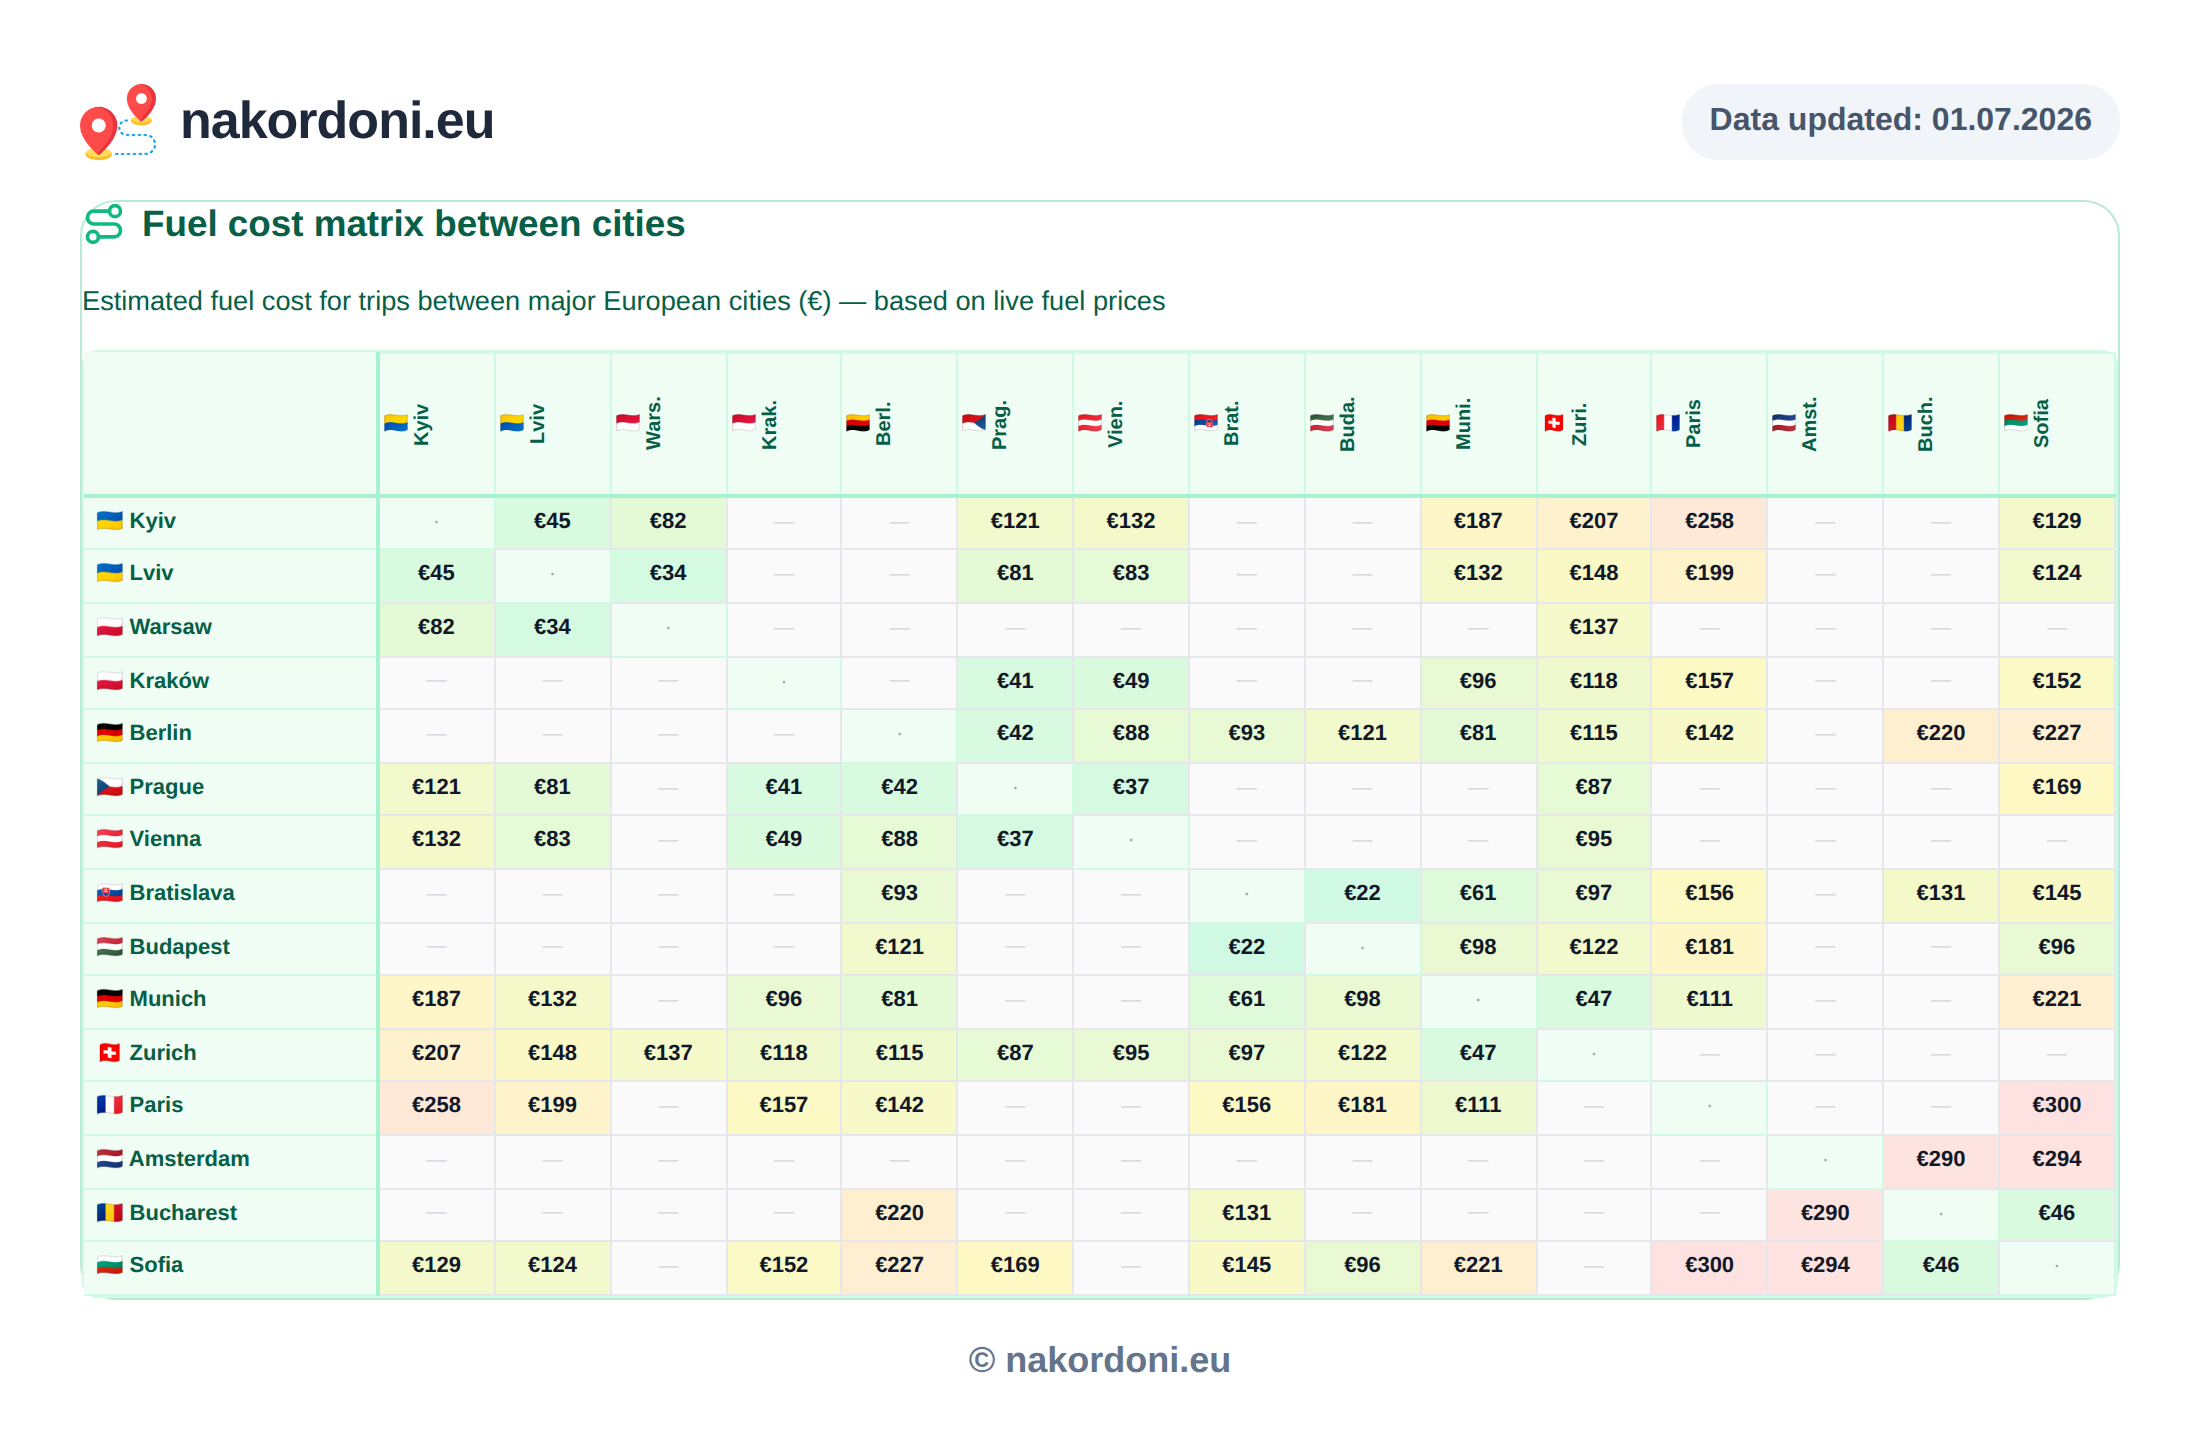Click the Romania flag in Buch. column header
Viewport: 2200px width, 1438px height.
[x=1899, y=423]
